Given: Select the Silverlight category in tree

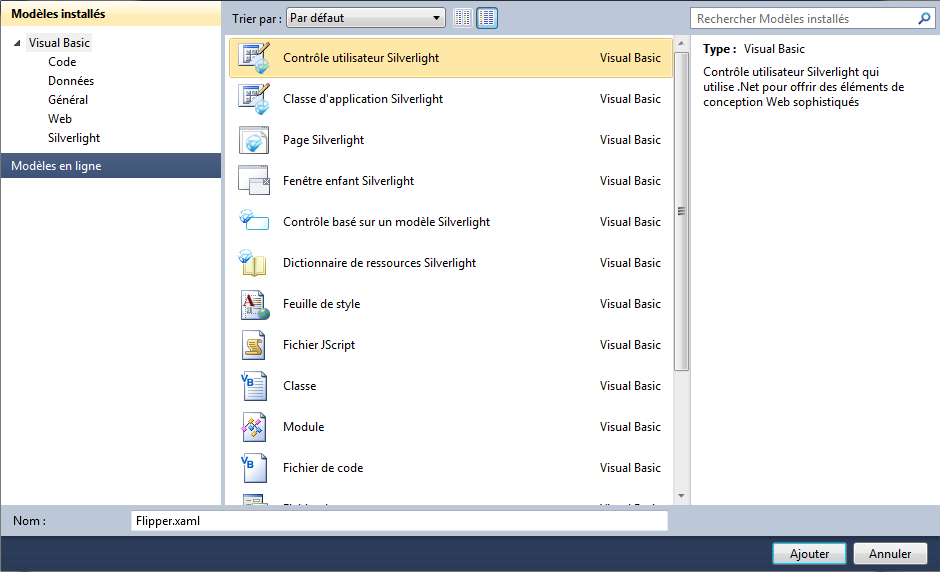Looking at the screenshot, I should click(x=74, y=138).
